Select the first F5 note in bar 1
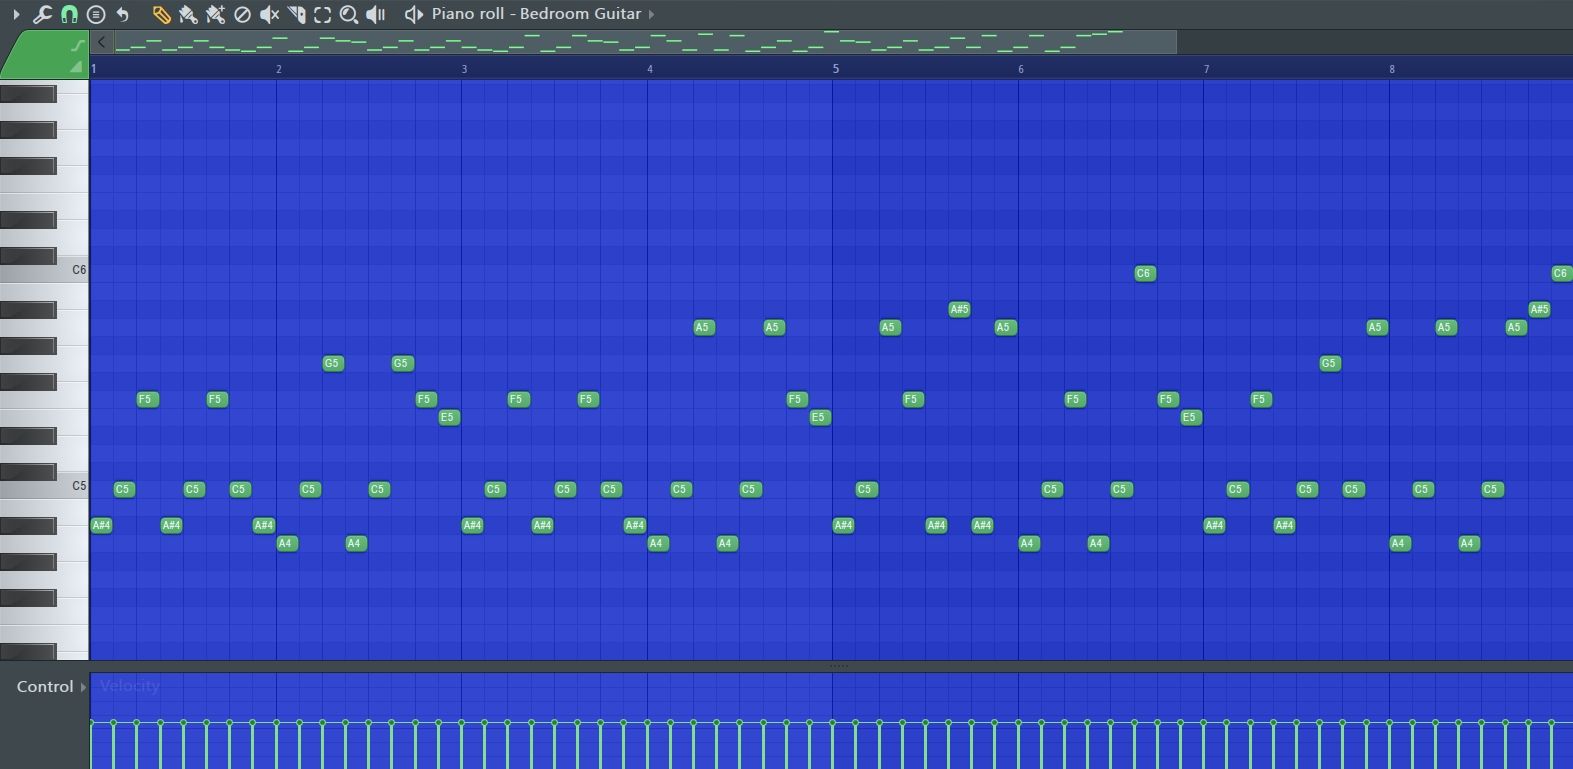 pos(147,399)
